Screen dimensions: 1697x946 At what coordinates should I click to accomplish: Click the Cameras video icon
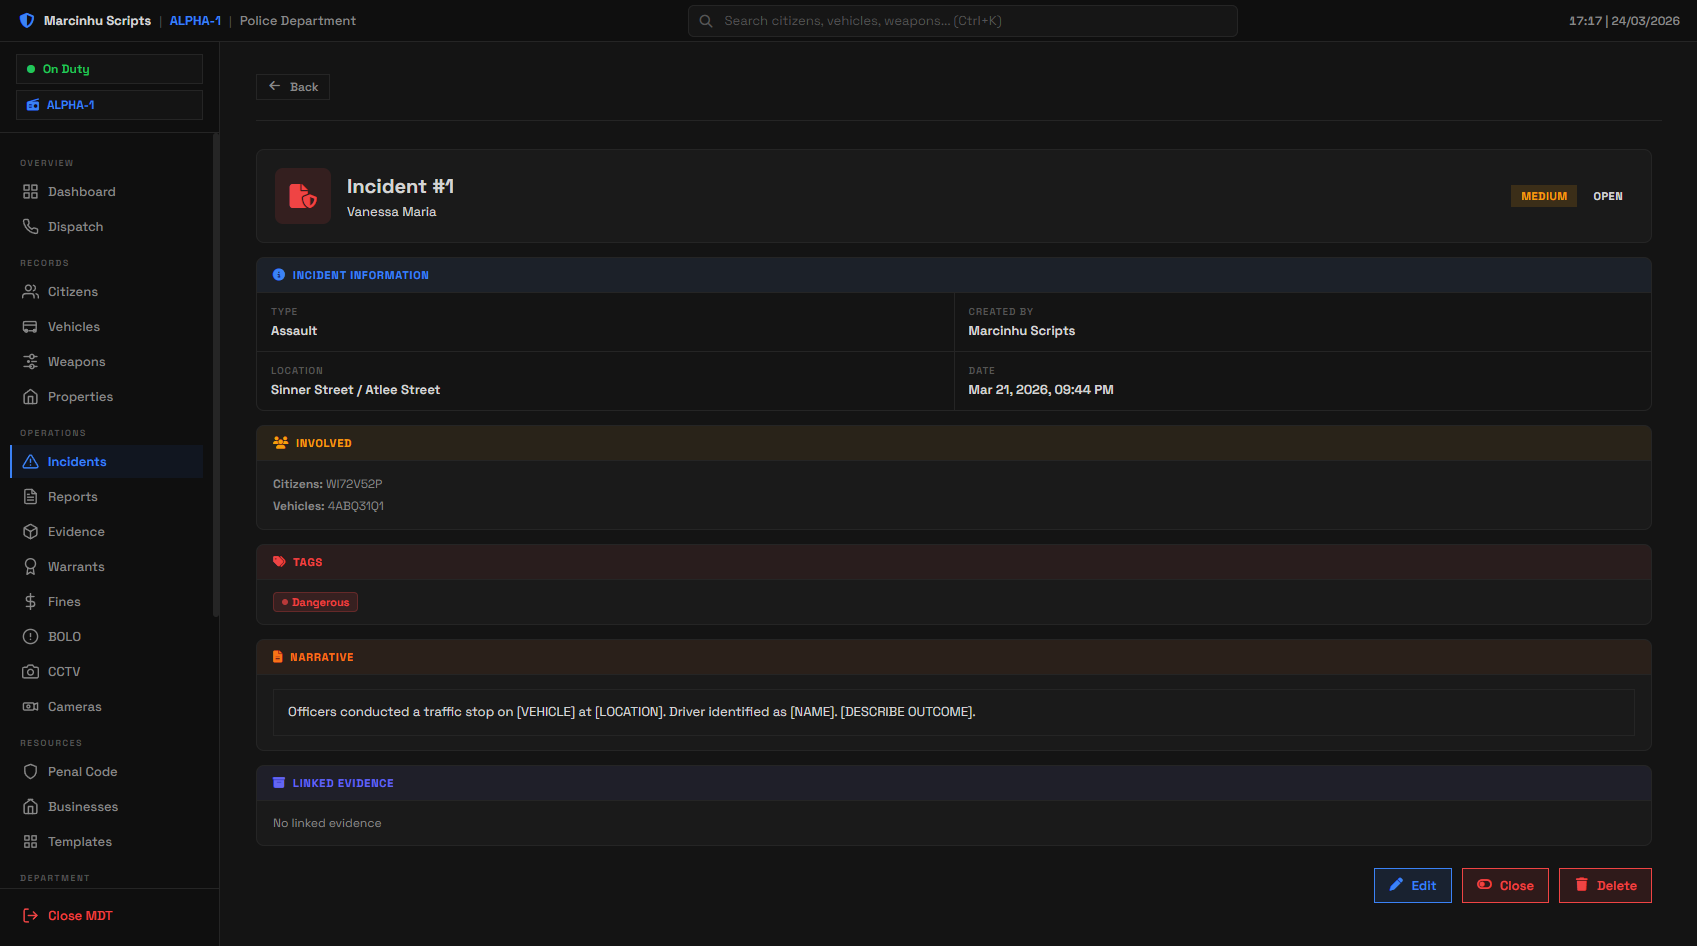click(x=30, y=707)
